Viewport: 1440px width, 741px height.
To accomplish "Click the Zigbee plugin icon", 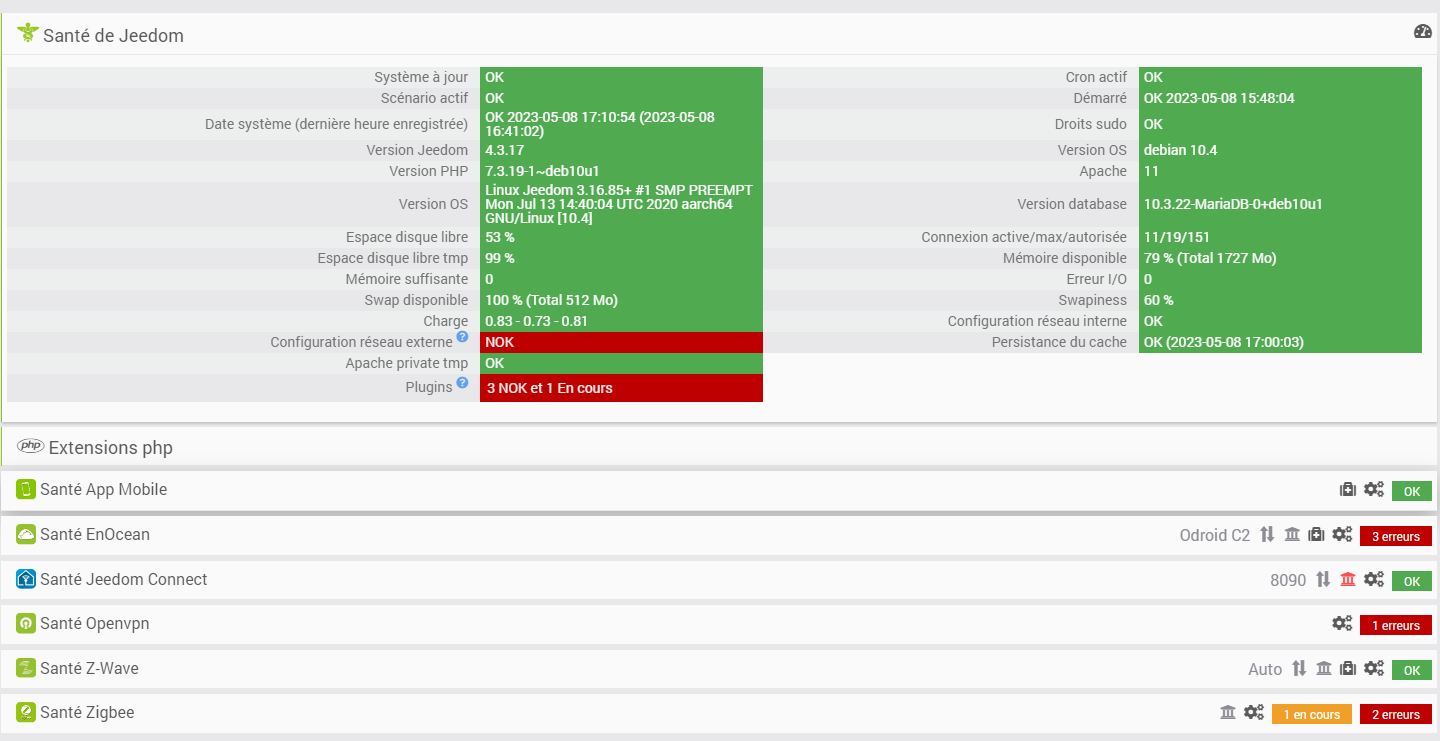I will (x=26, y=713).
